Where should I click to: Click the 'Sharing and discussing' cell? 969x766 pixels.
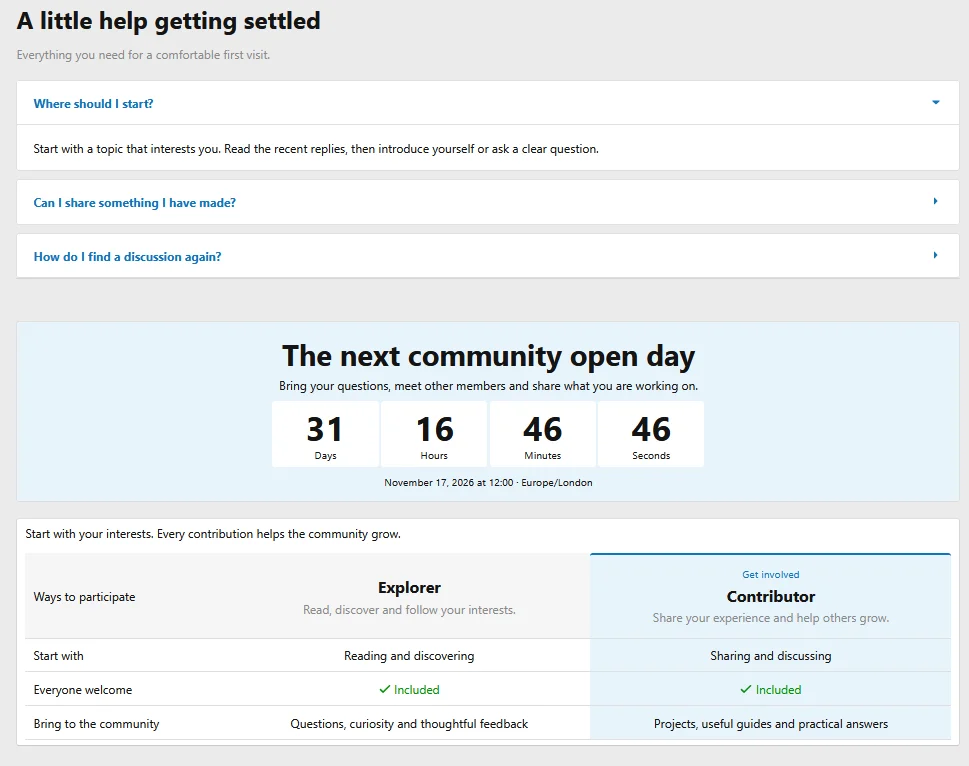coord(771,655)
